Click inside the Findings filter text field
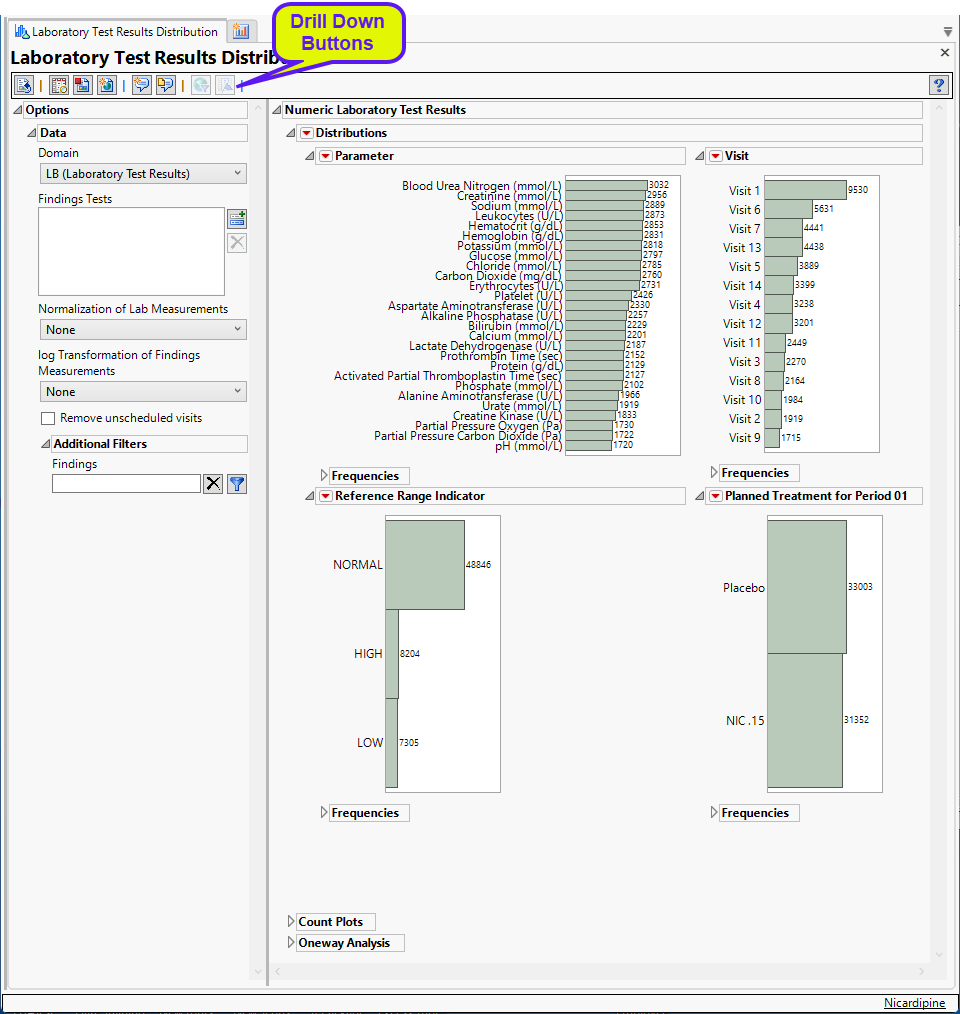Viewport: 960px width, 1014px height. (126, 484)
